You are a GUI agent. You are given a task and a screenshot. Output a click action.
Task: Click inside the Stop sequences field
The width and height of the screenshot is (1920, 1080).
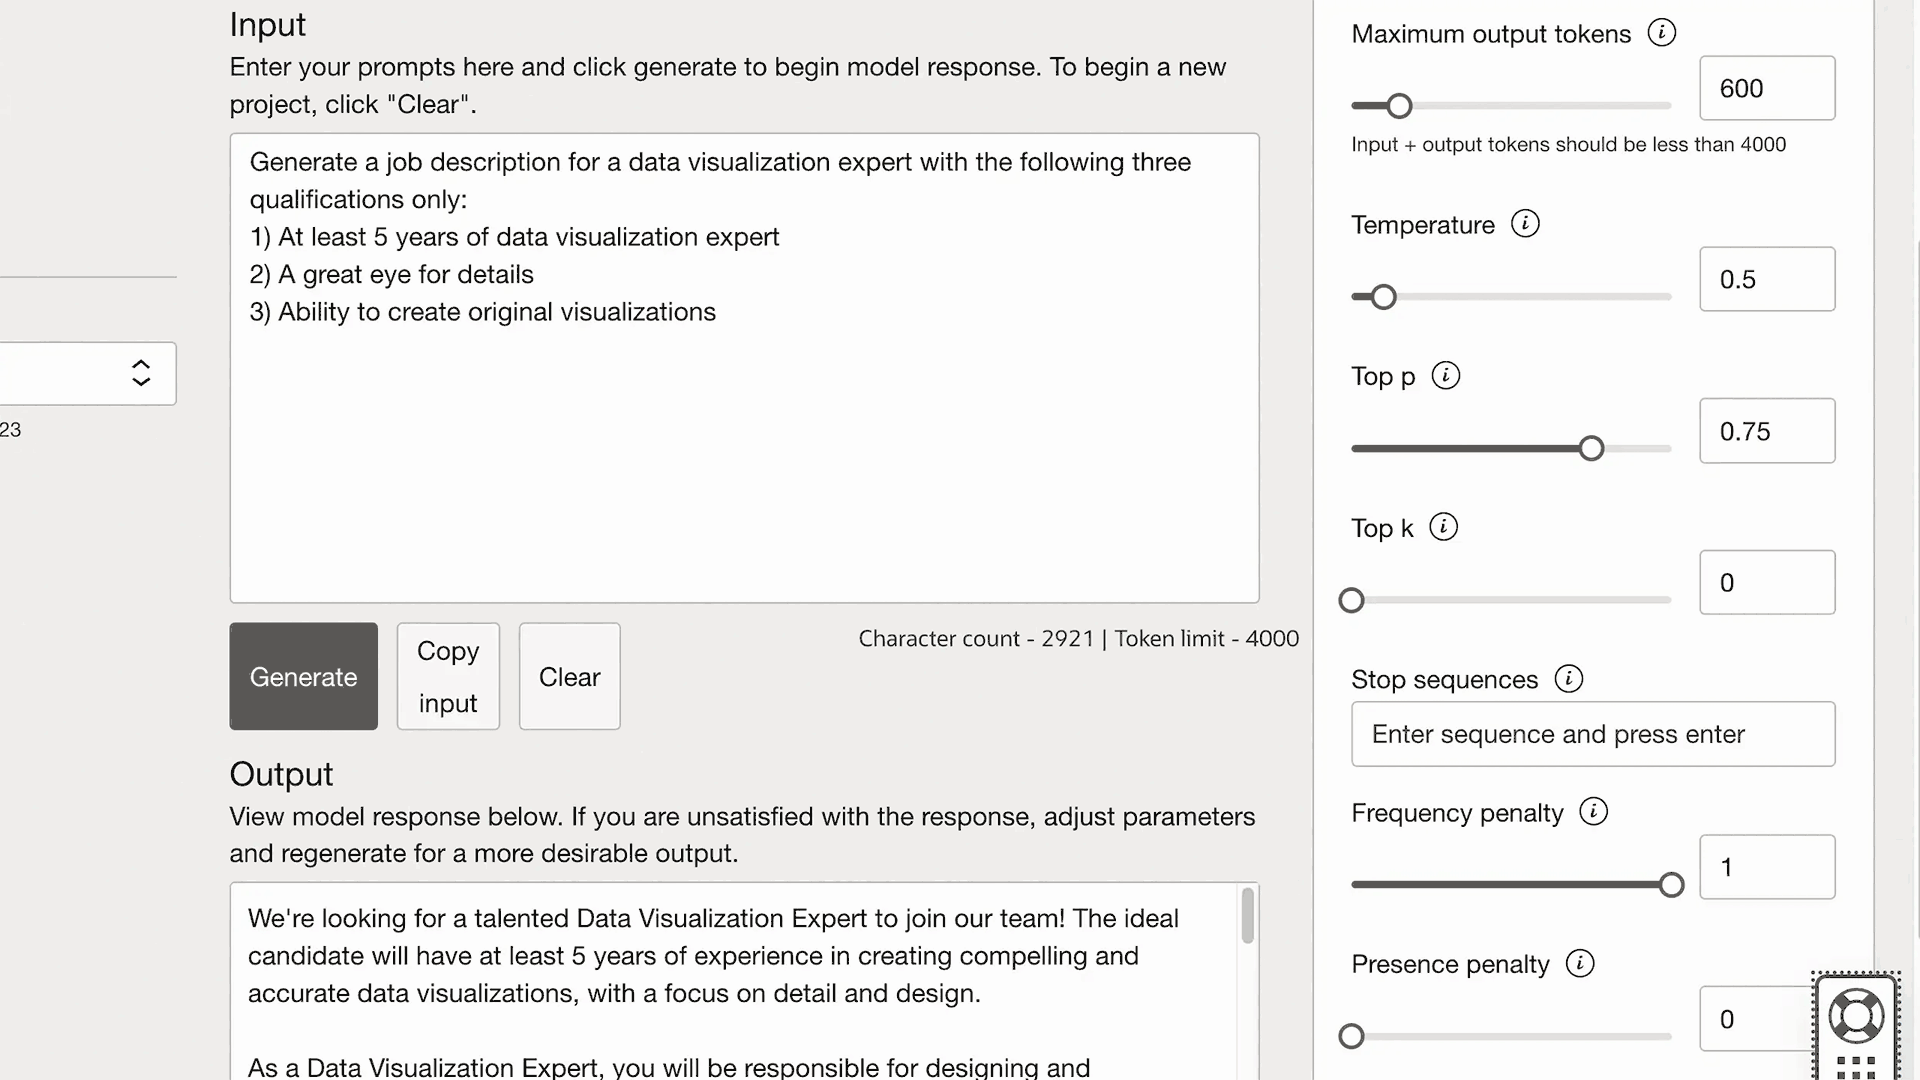click(1592, 733)
